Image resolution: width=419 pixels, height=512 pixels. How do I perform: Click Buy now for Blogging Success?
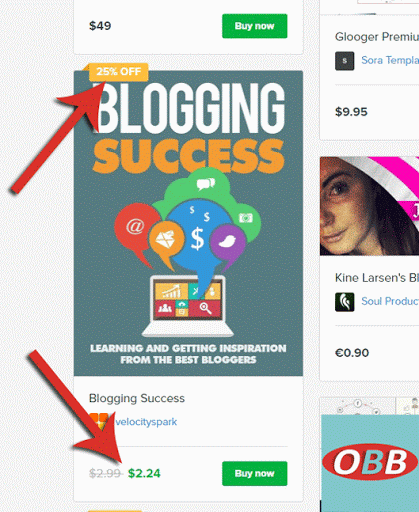(254, 473)
